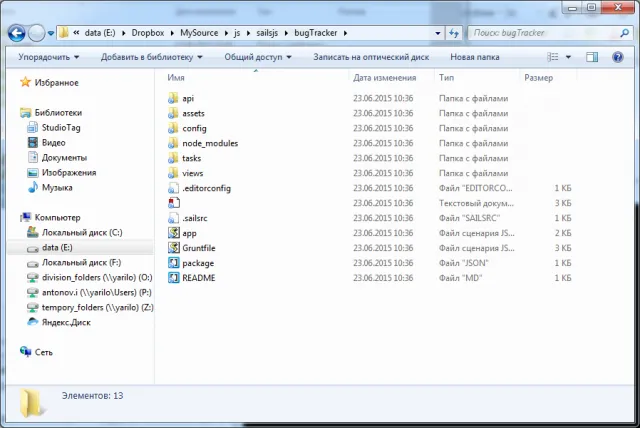Image resolution: width=640 pixels, height=428 pixels.
Task: Select the config folder icon
Action: pyautogui.click(x=173, y=128)
